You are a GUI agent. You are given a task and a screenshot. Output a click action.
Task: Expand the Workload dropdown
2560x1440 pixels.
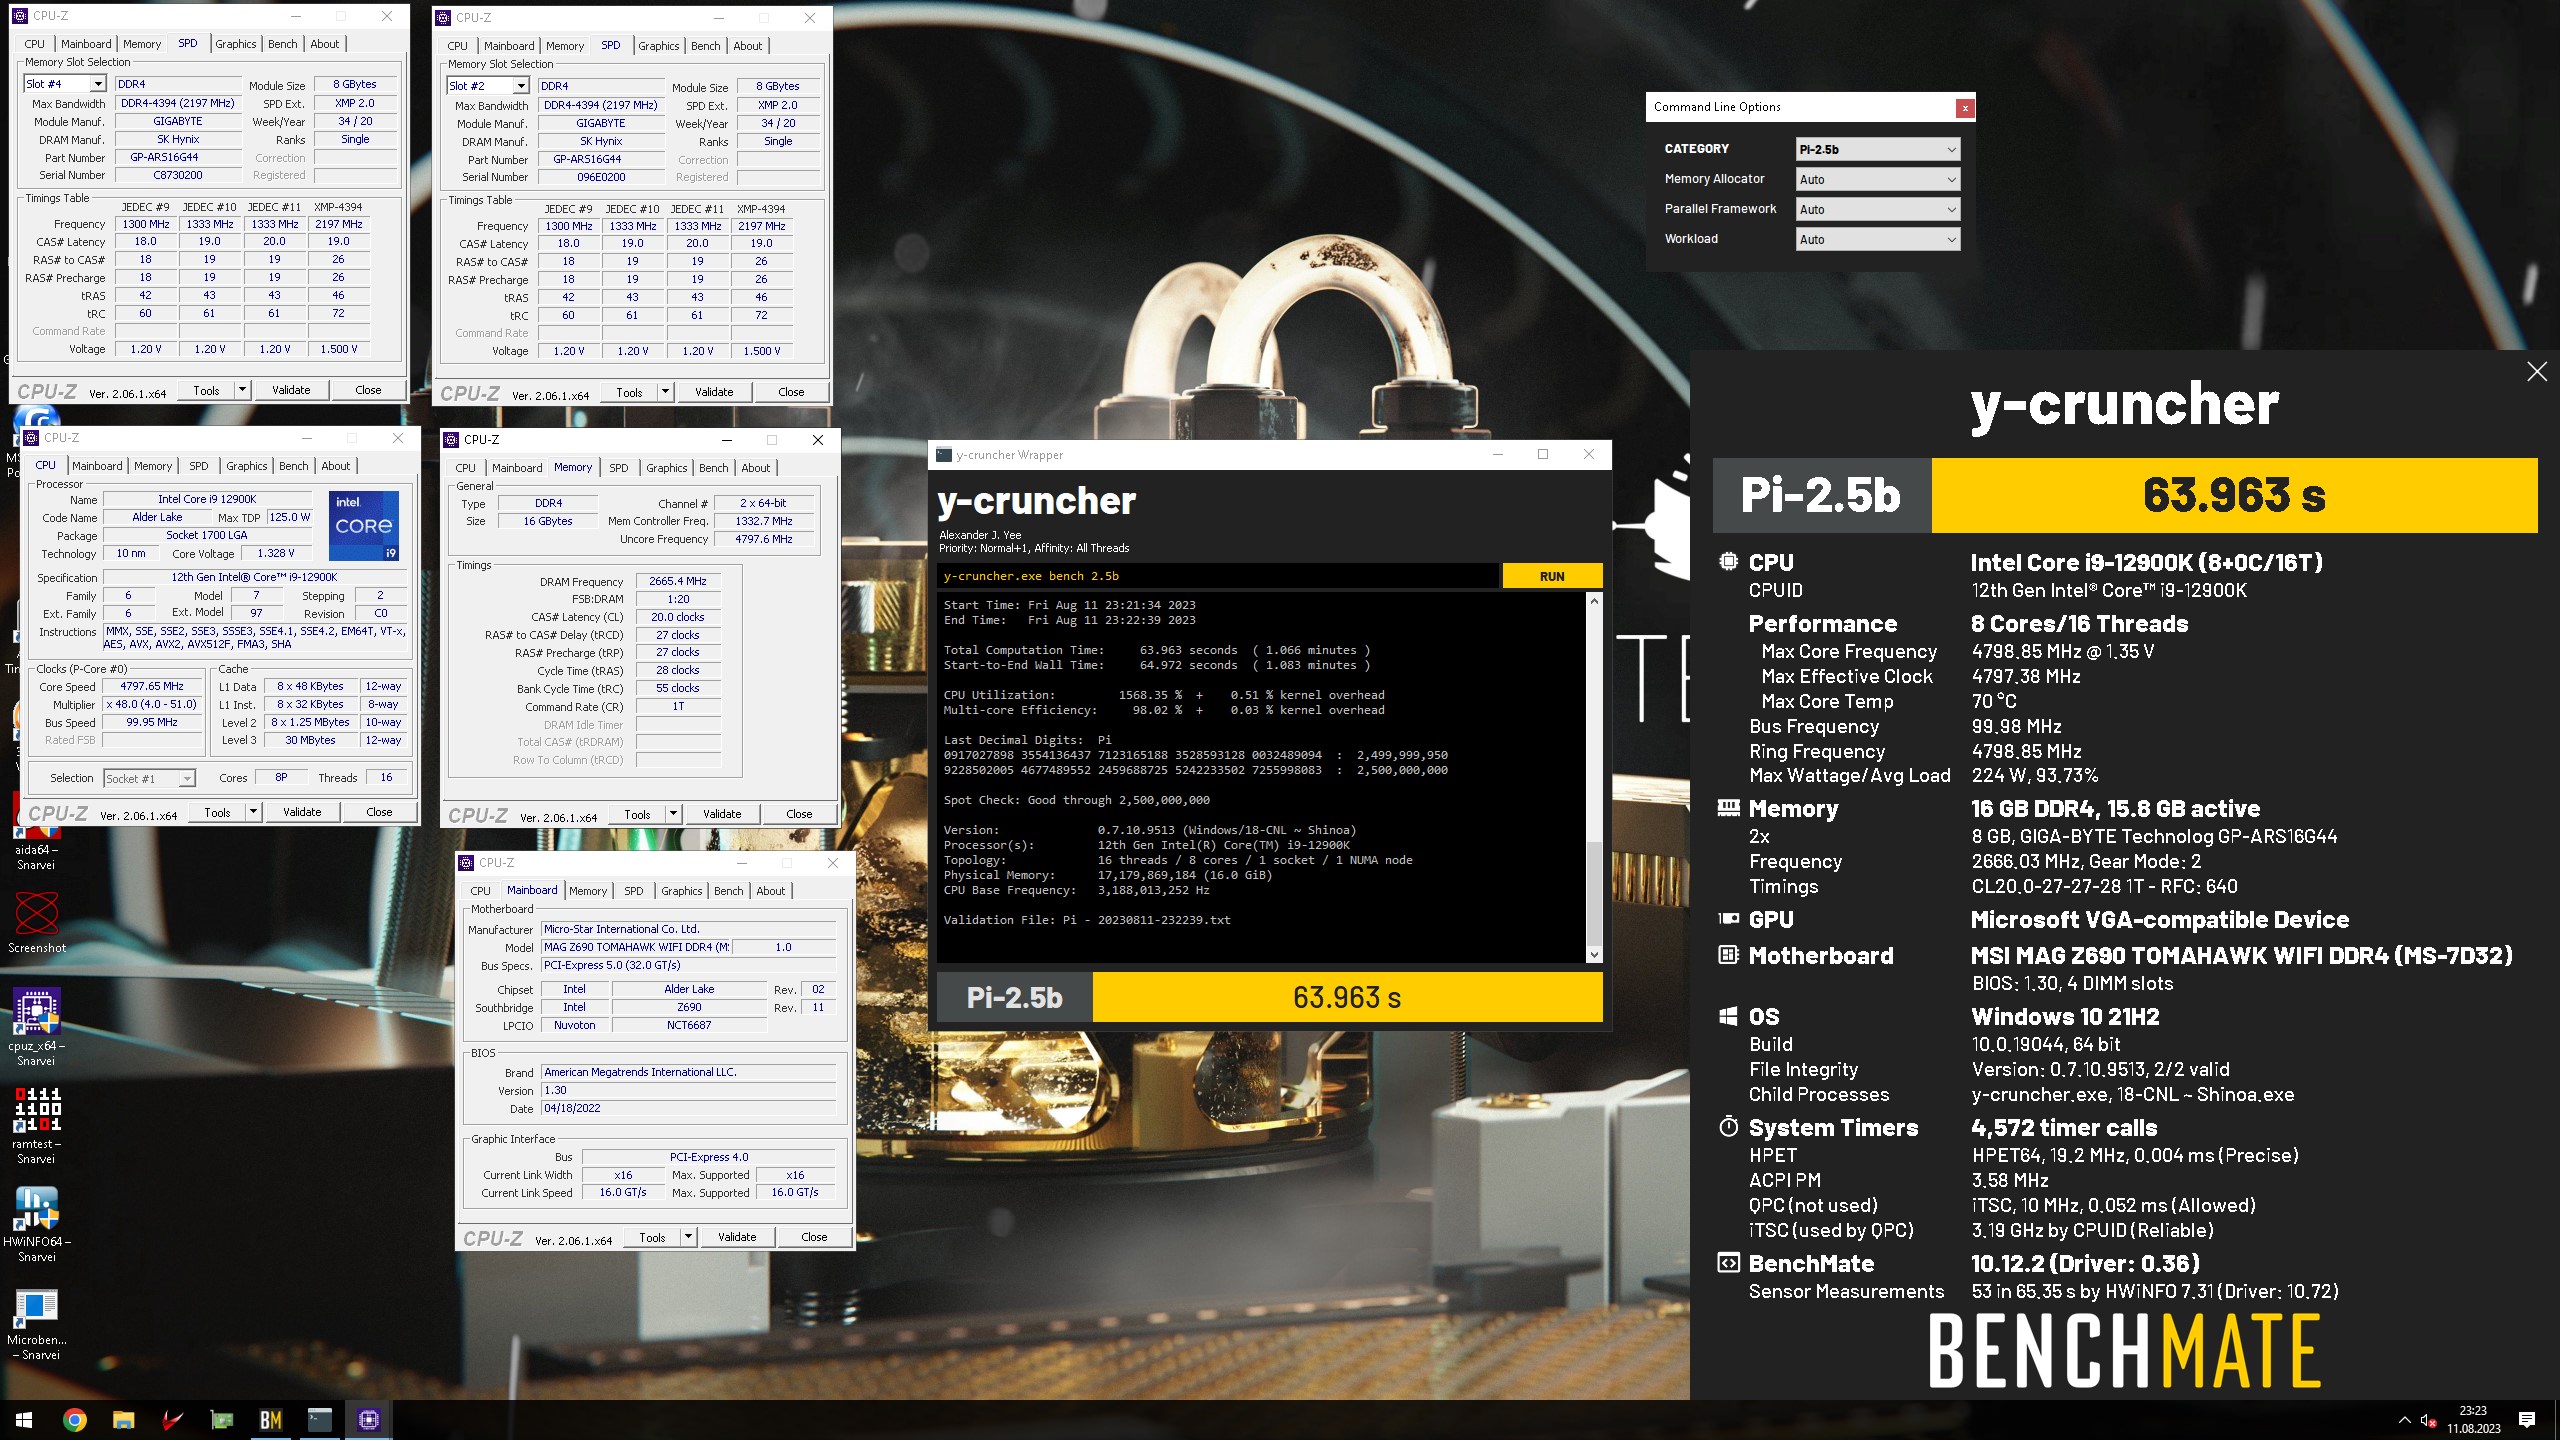click(1877, 240)
